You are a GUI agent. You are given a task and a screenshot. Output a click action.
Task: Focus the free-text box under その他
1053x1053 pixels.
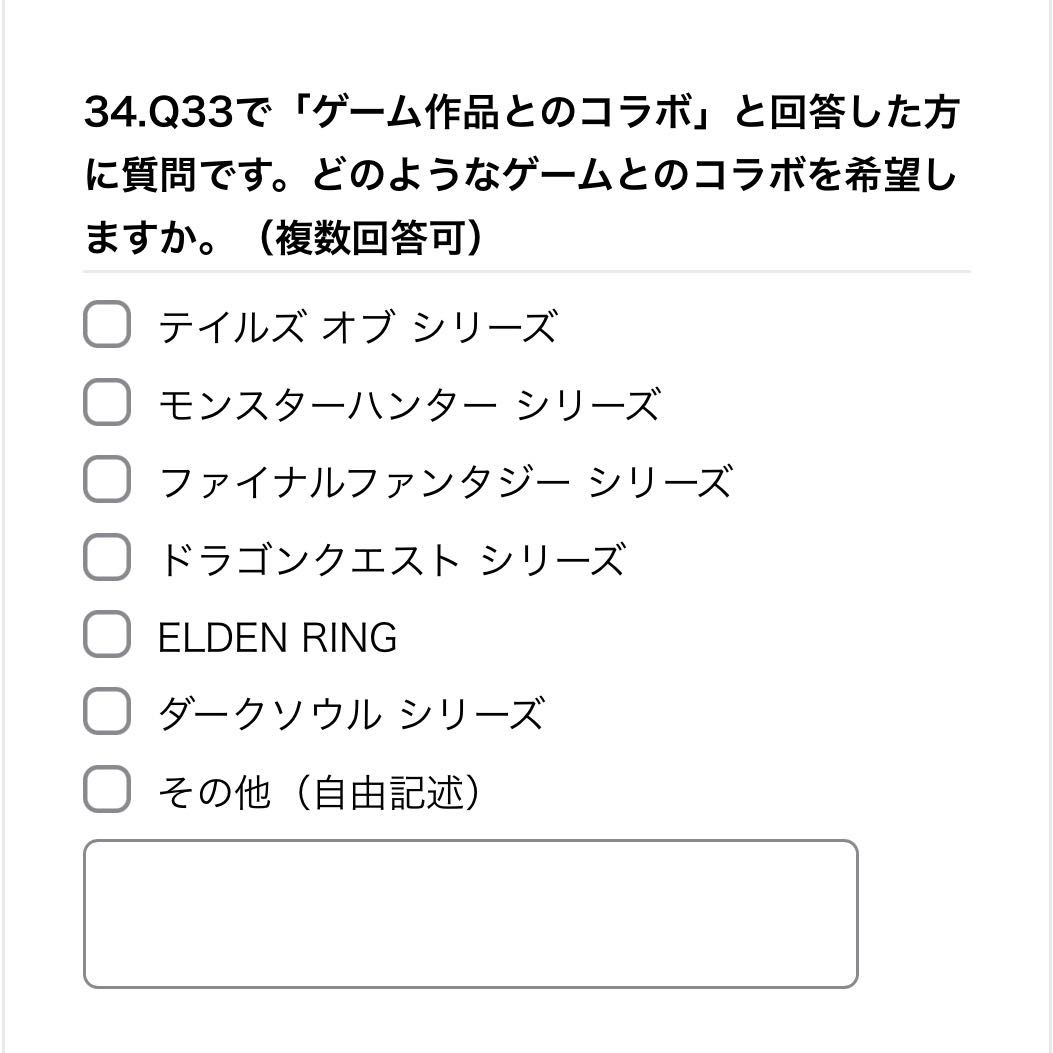coord(470,914)
